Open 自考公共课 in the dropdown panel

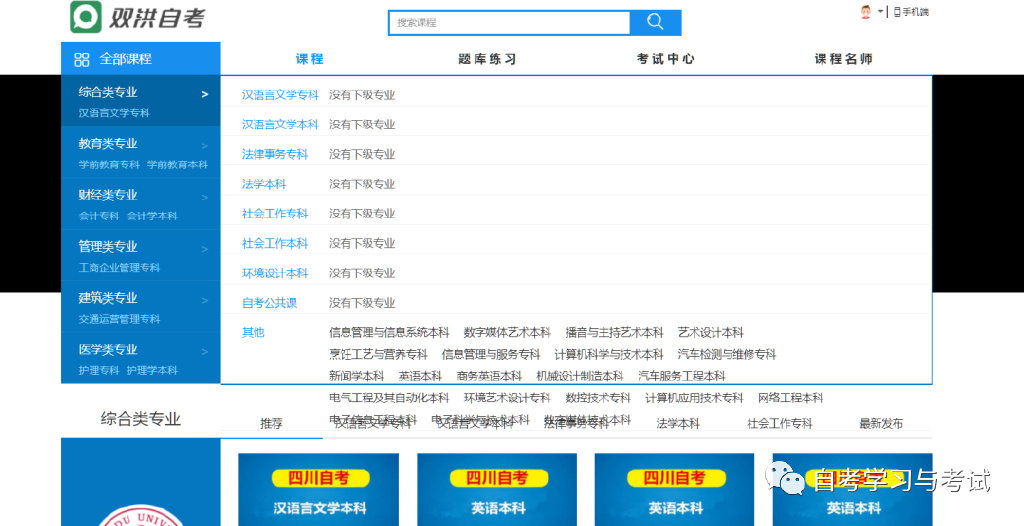click(x=269, y=303)
